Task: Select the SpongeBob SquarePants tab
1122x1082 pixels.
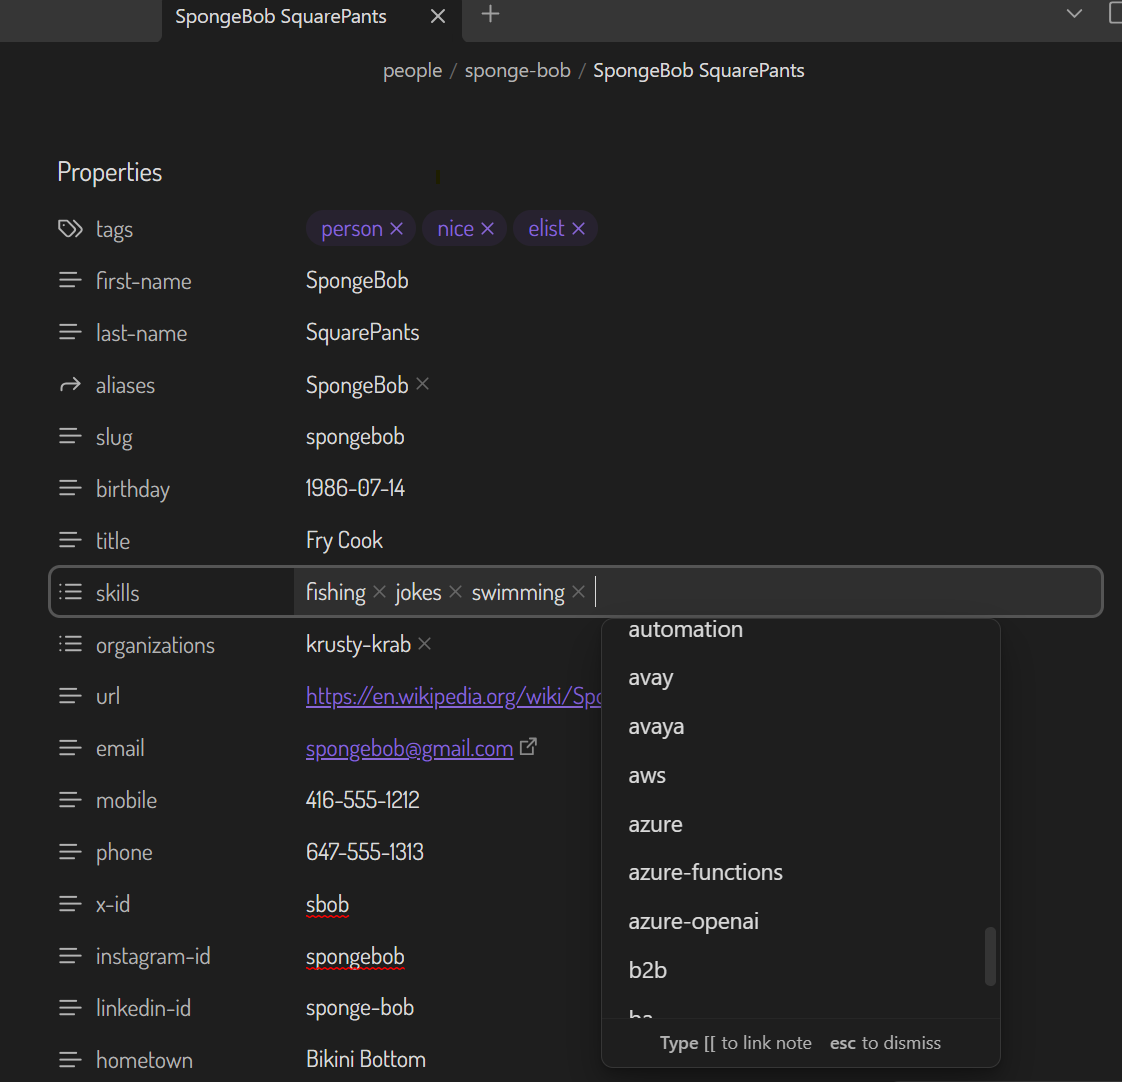Action: [x=311, y=19]
